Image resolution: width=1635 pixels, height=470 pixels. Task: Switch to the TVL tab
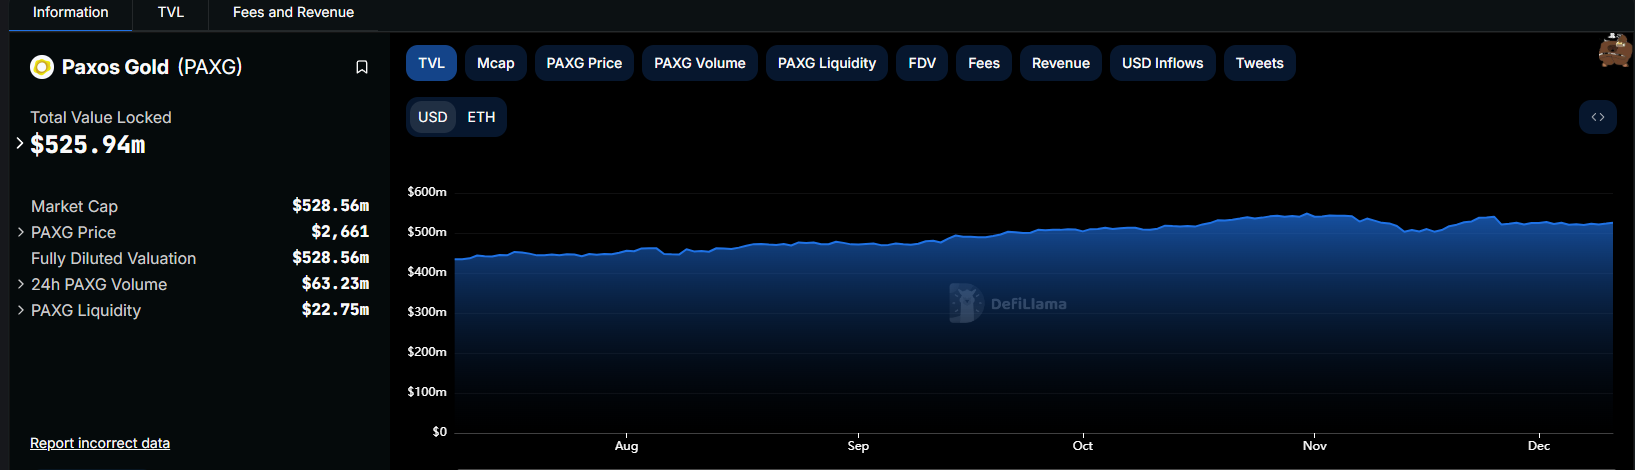point(171,13)
